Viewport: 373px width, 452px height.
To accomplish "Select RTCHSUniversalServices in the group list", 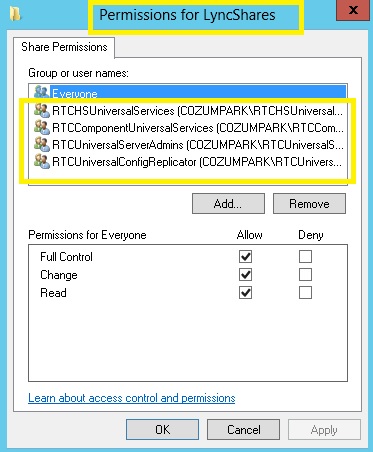I will (x=188, y=111).
